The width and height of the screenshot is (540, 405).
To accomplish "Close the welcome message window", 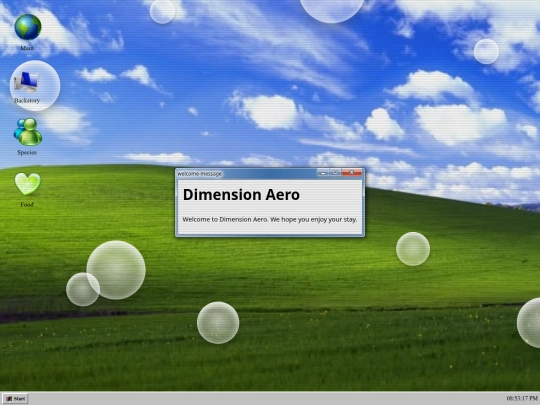I will (352, 173).
